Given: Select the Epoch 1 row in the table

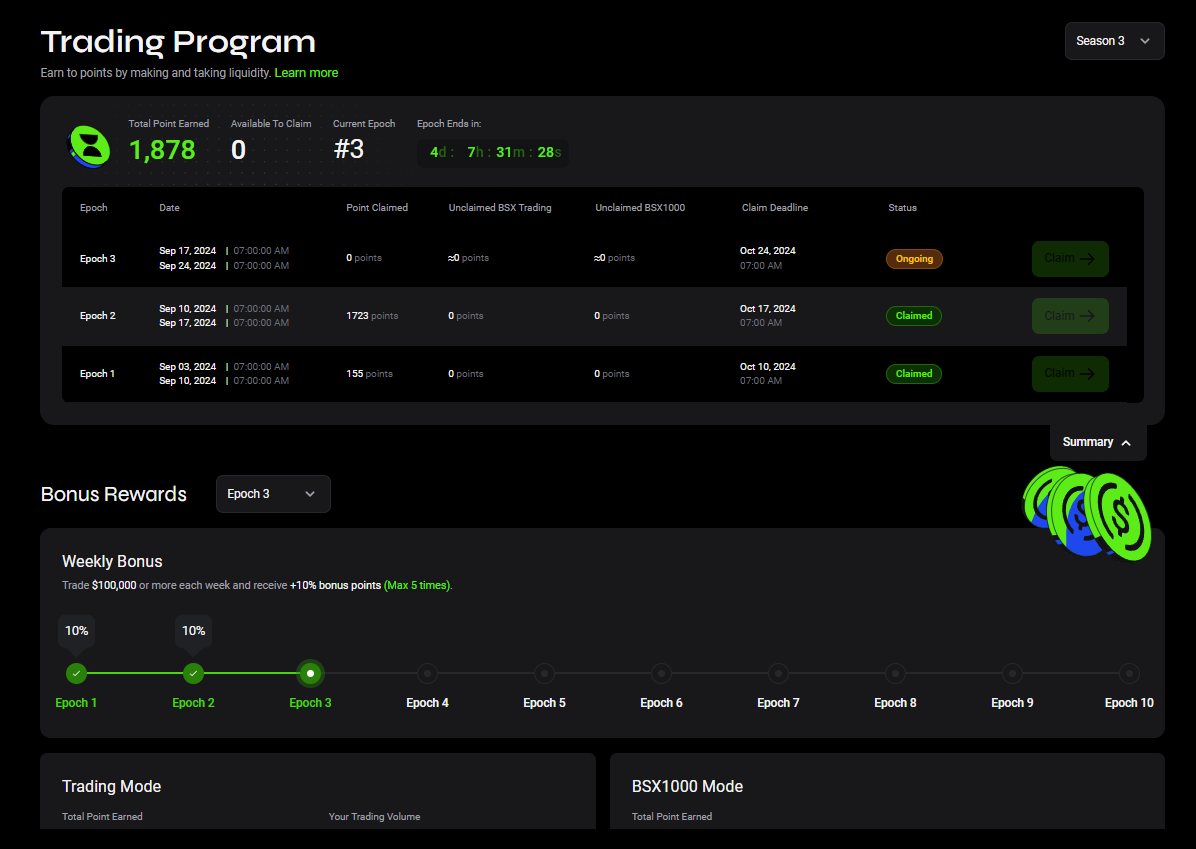Looking at the screenshot, I should click(97, 374).
